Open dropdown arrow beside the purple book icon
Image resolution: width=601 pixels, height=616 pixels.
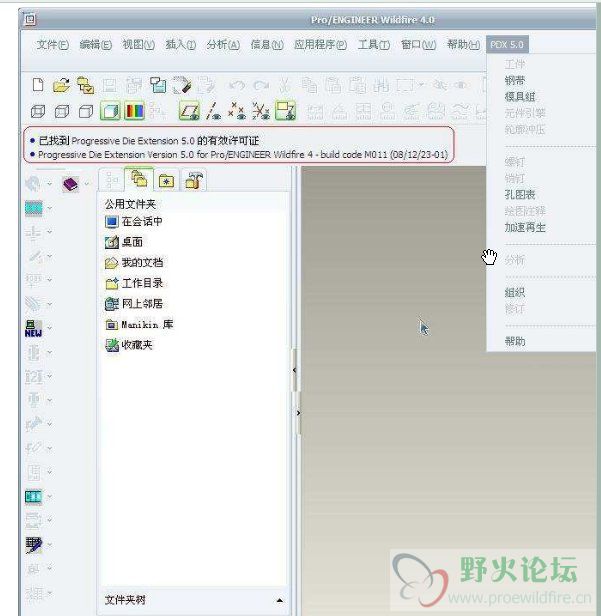coord(87,183)
